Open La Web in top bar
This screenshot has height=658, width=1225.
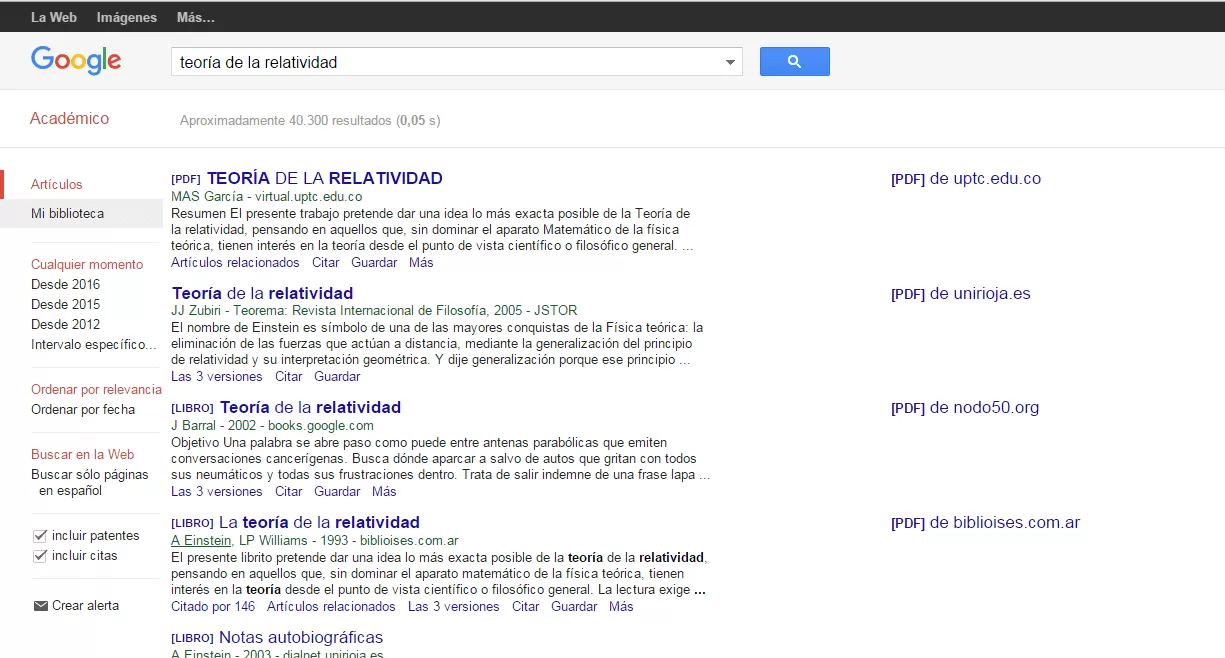pyautogui.click(x=54, y=17)
